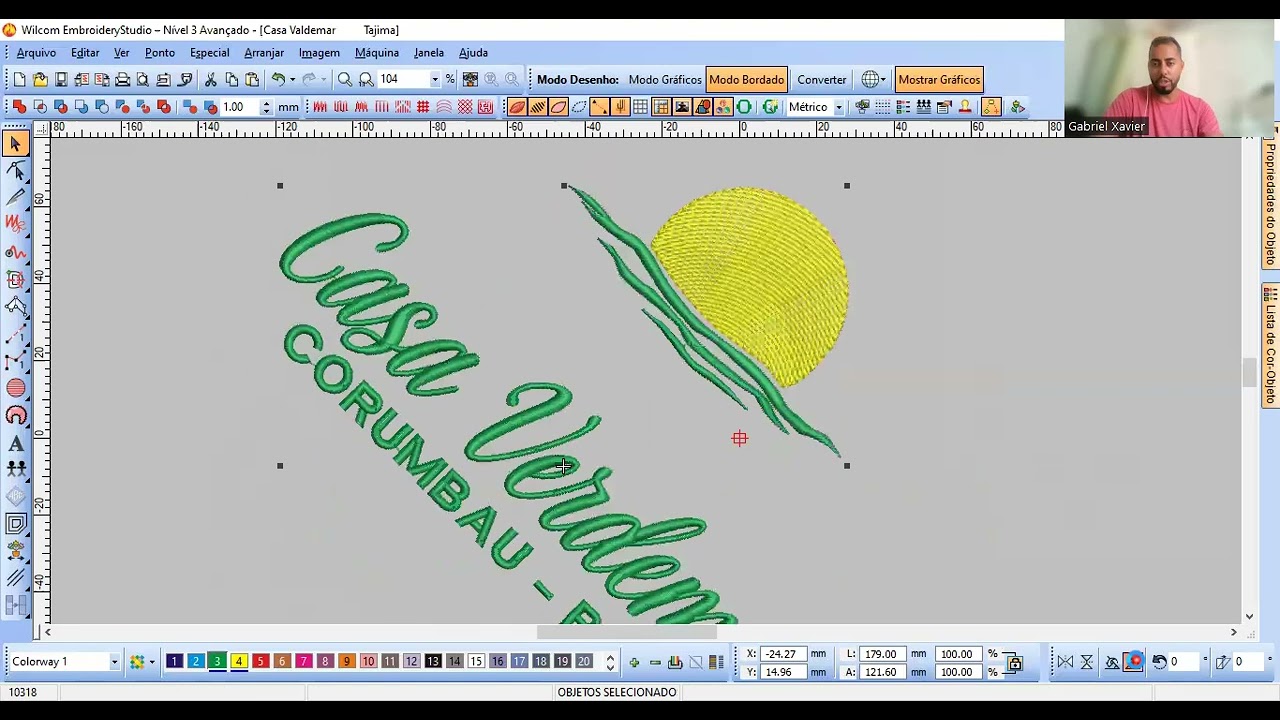Open the Métrico units dropdown
The width and height of the screenshot is (1280, 720).
(839, 108)
